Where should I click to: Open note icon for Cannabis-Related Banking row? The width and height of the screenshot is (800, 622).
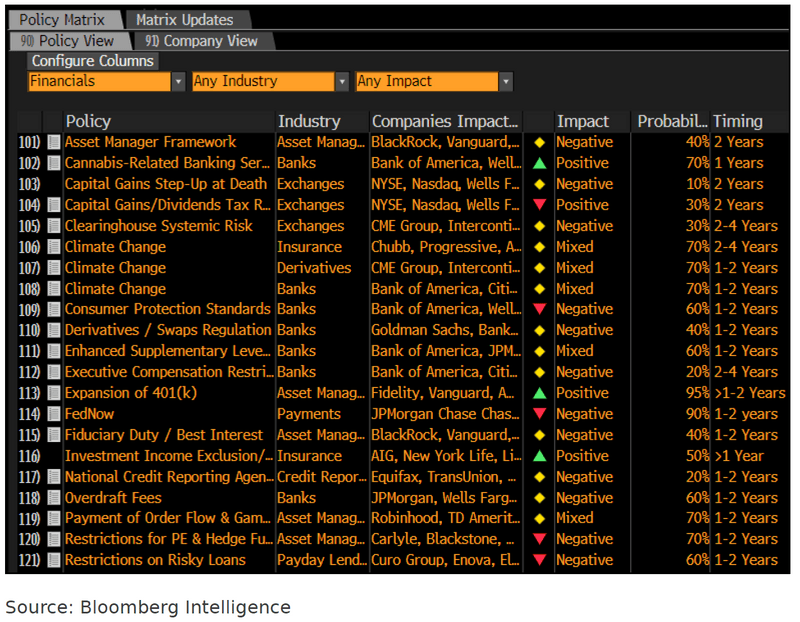[54, 163]
